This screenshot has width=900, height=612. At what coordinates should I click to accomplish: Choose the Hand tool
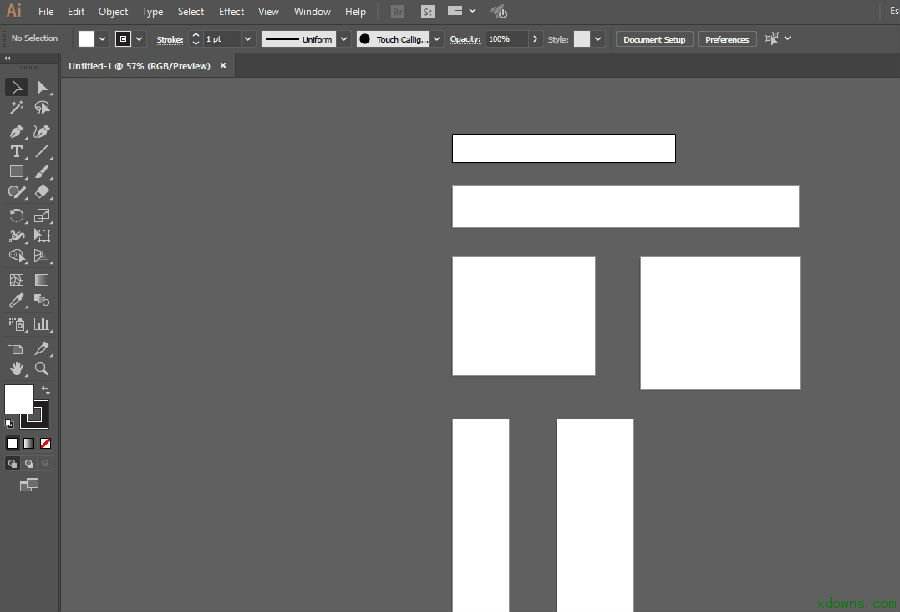pyautogui.click(x=17, y=368)
